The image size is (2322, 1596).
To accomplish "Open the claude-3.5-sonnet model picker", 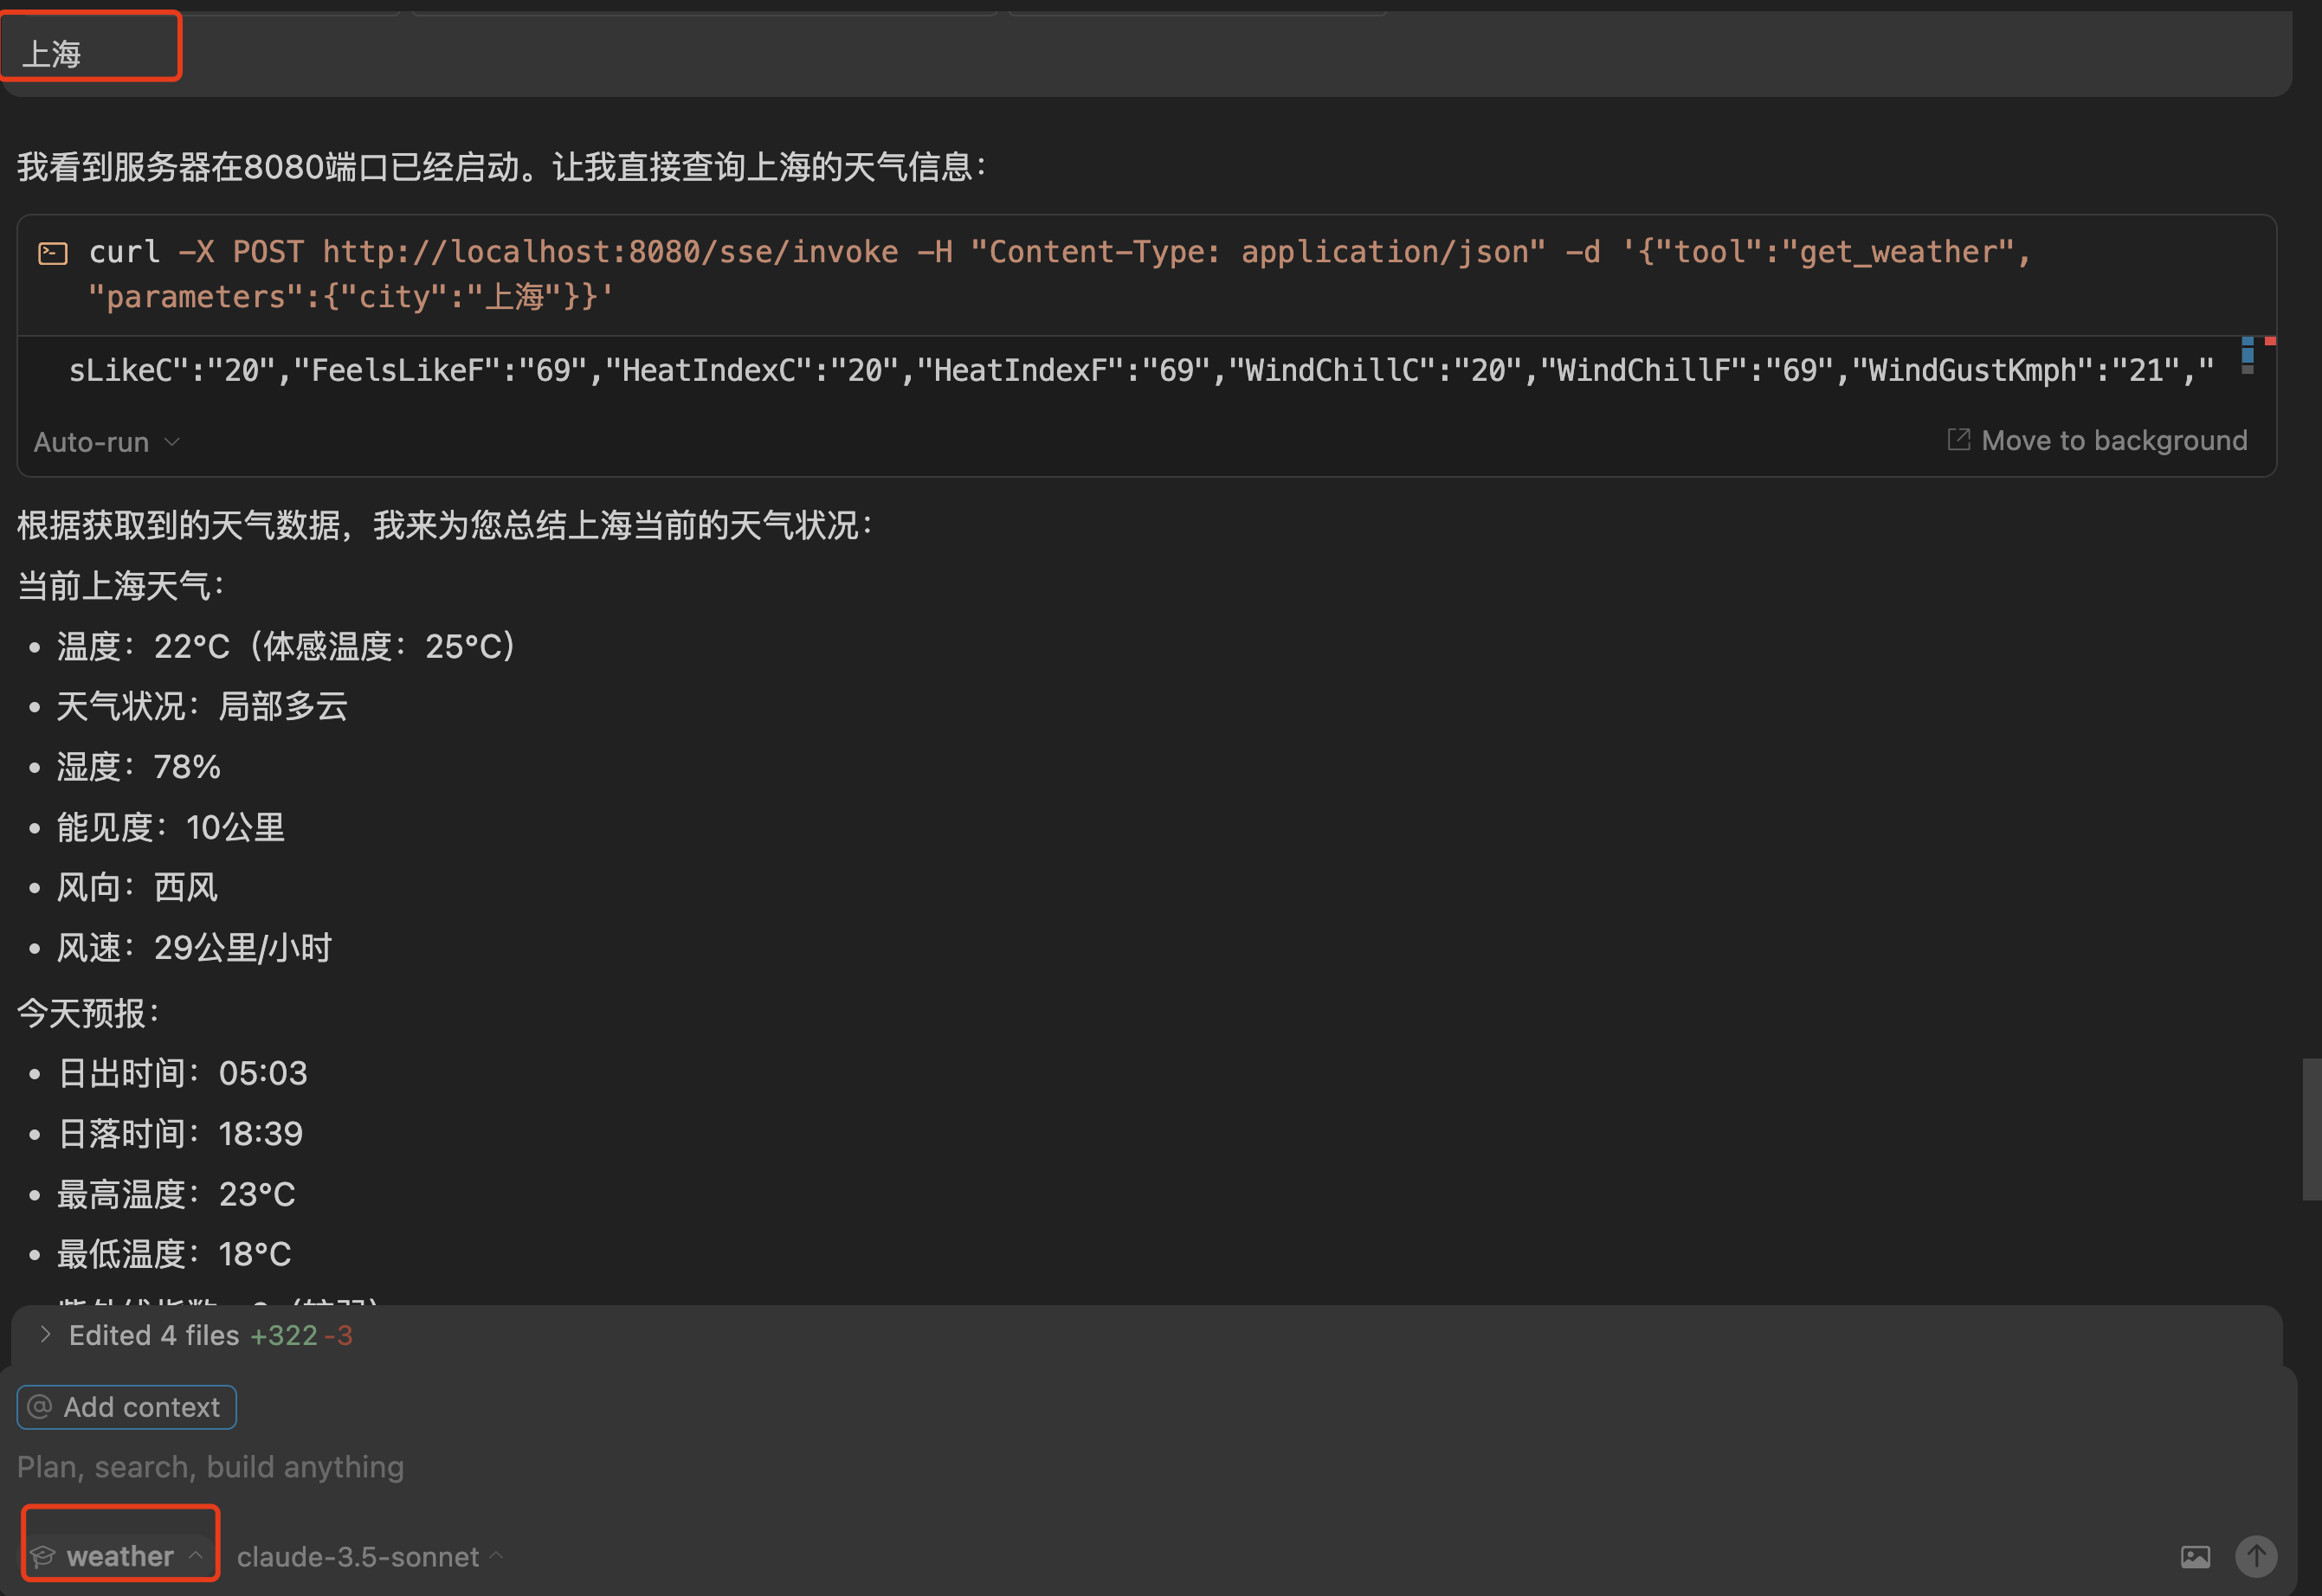I will [358, 1557].
